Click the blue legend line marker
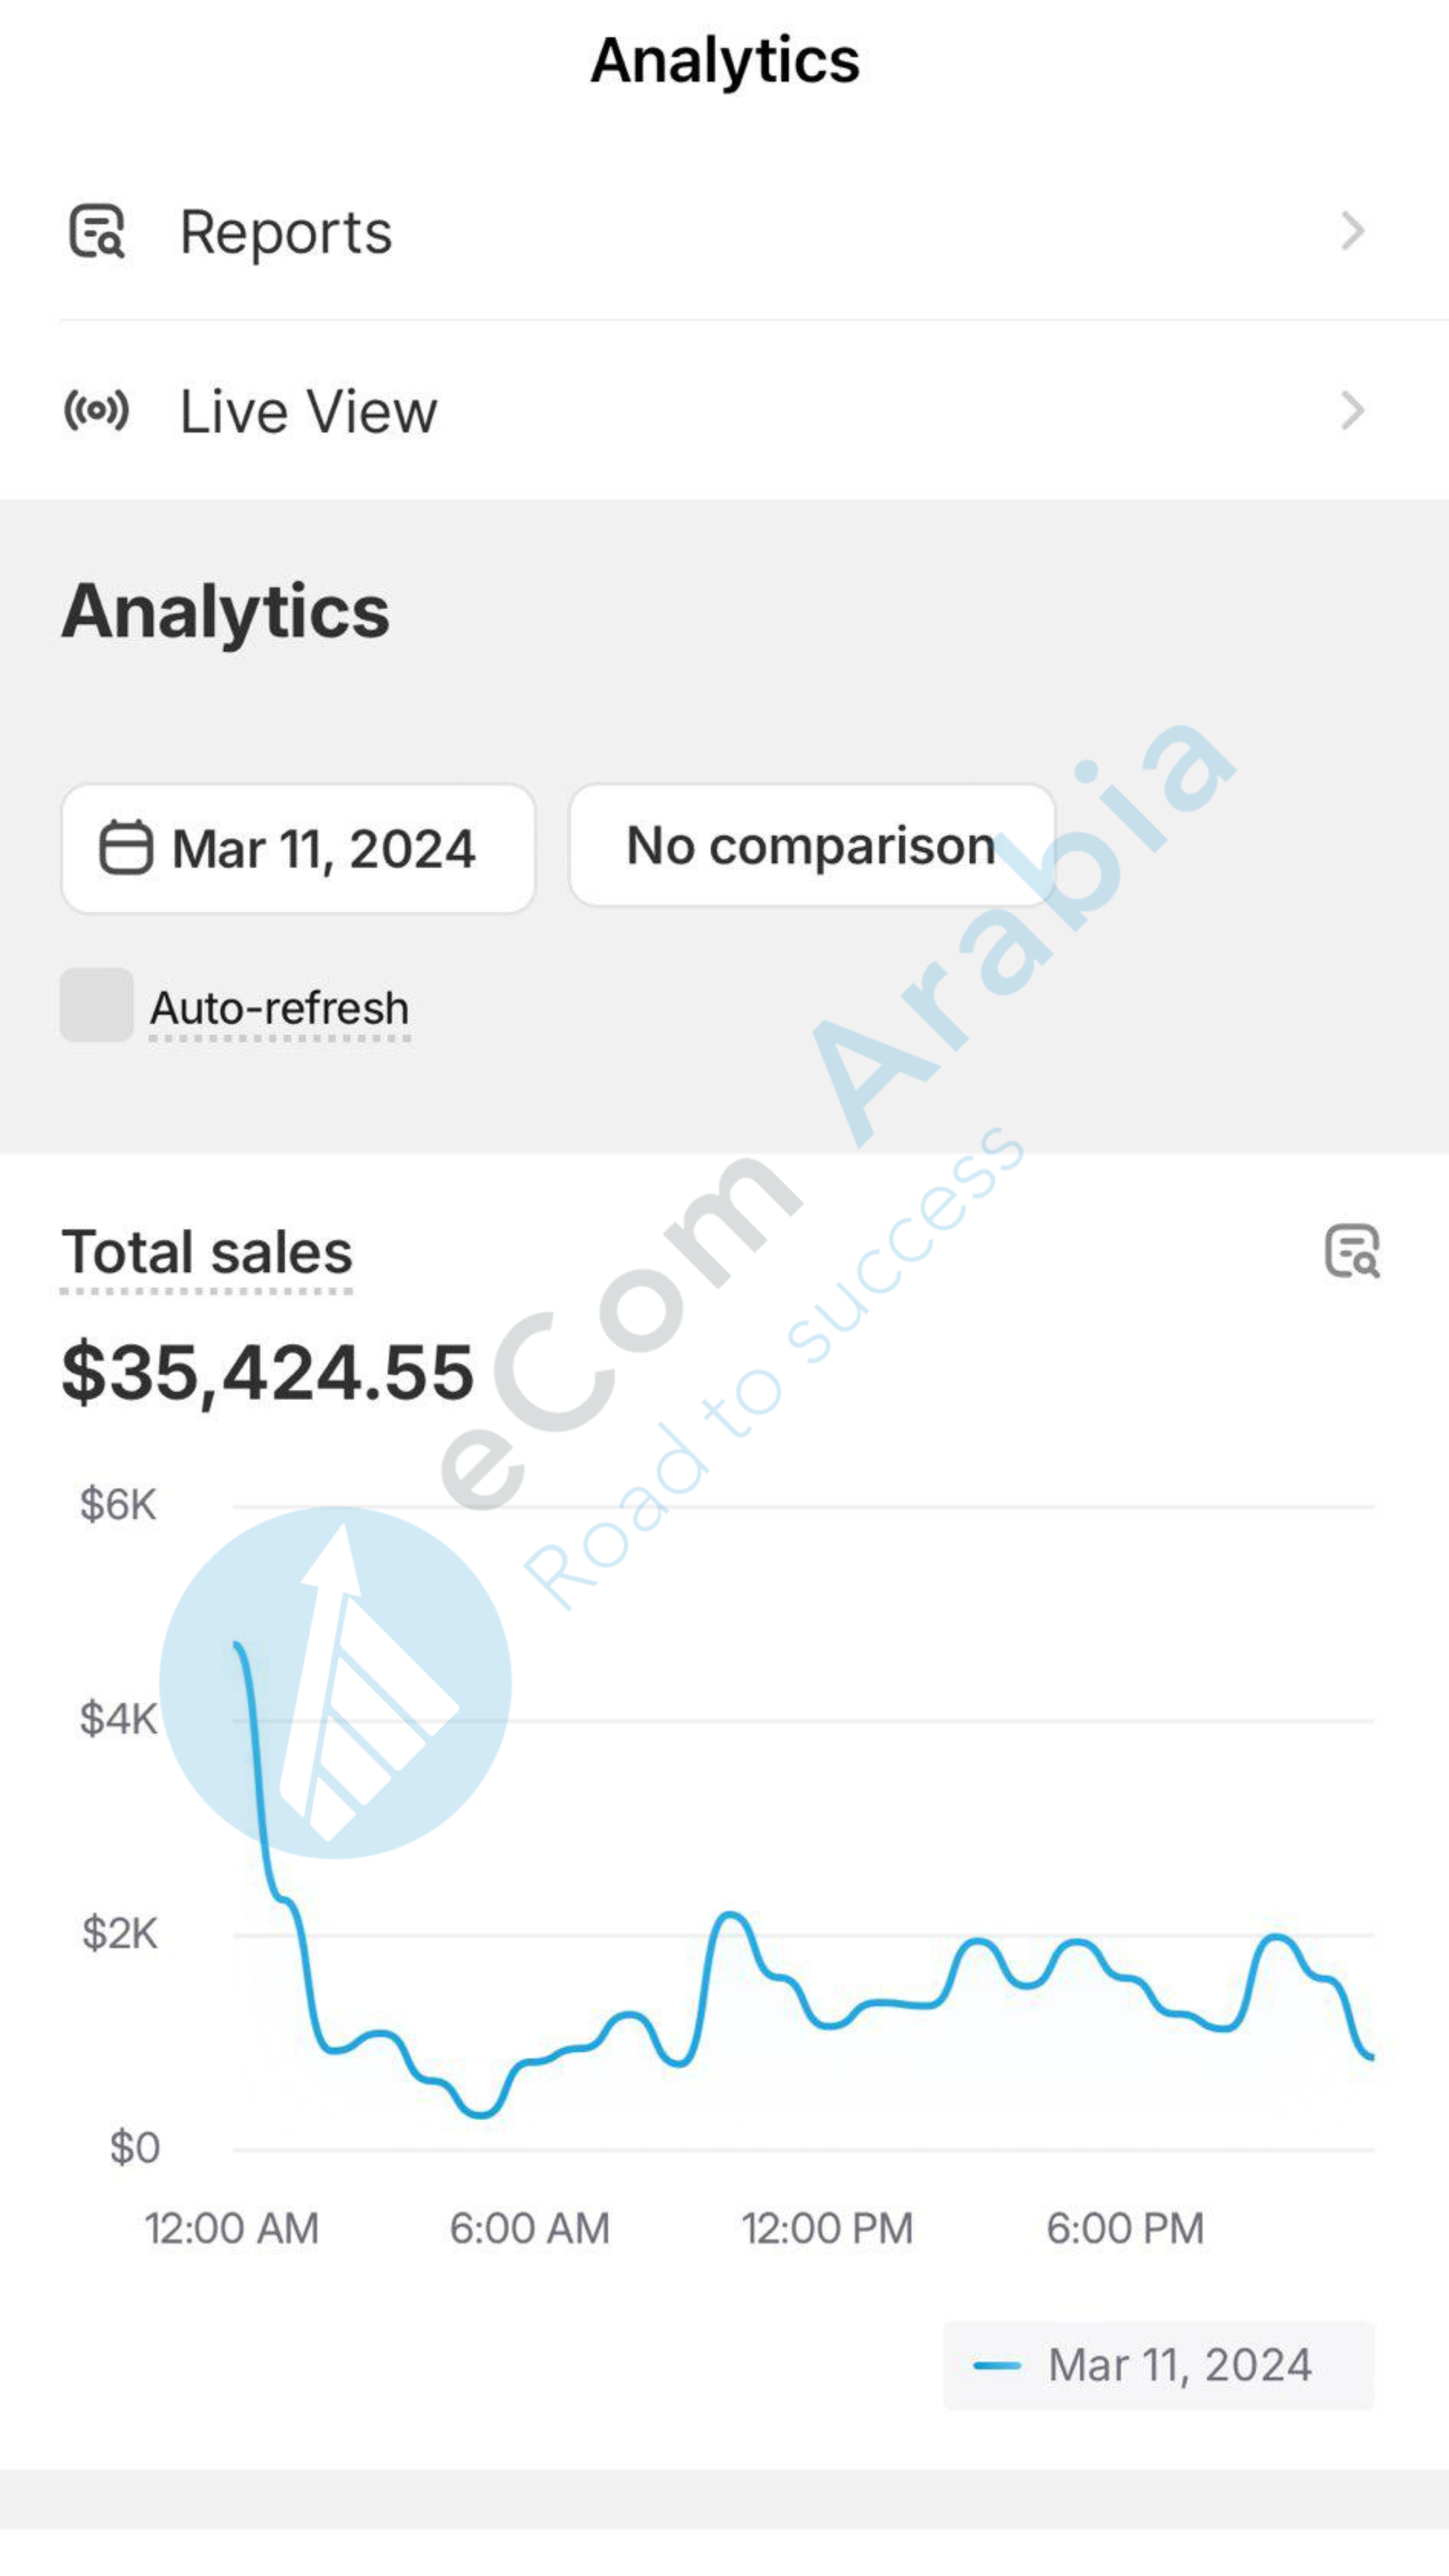This screenshot has height=2576, width=1449. [x=997, y=2365]
